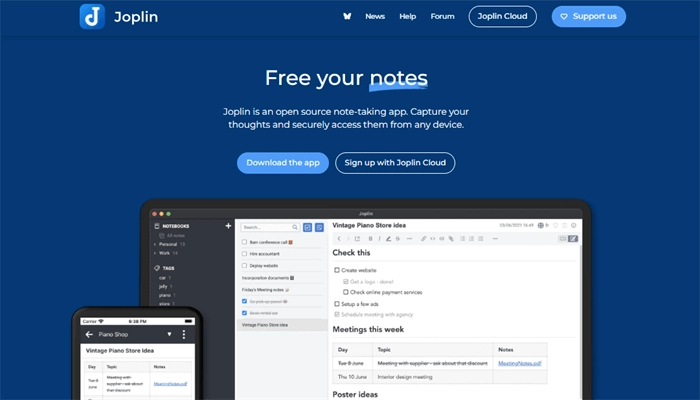Screen dimensions: 700x400
Task: Uncheck Schedule meeting with agency box
Action: 337,315
